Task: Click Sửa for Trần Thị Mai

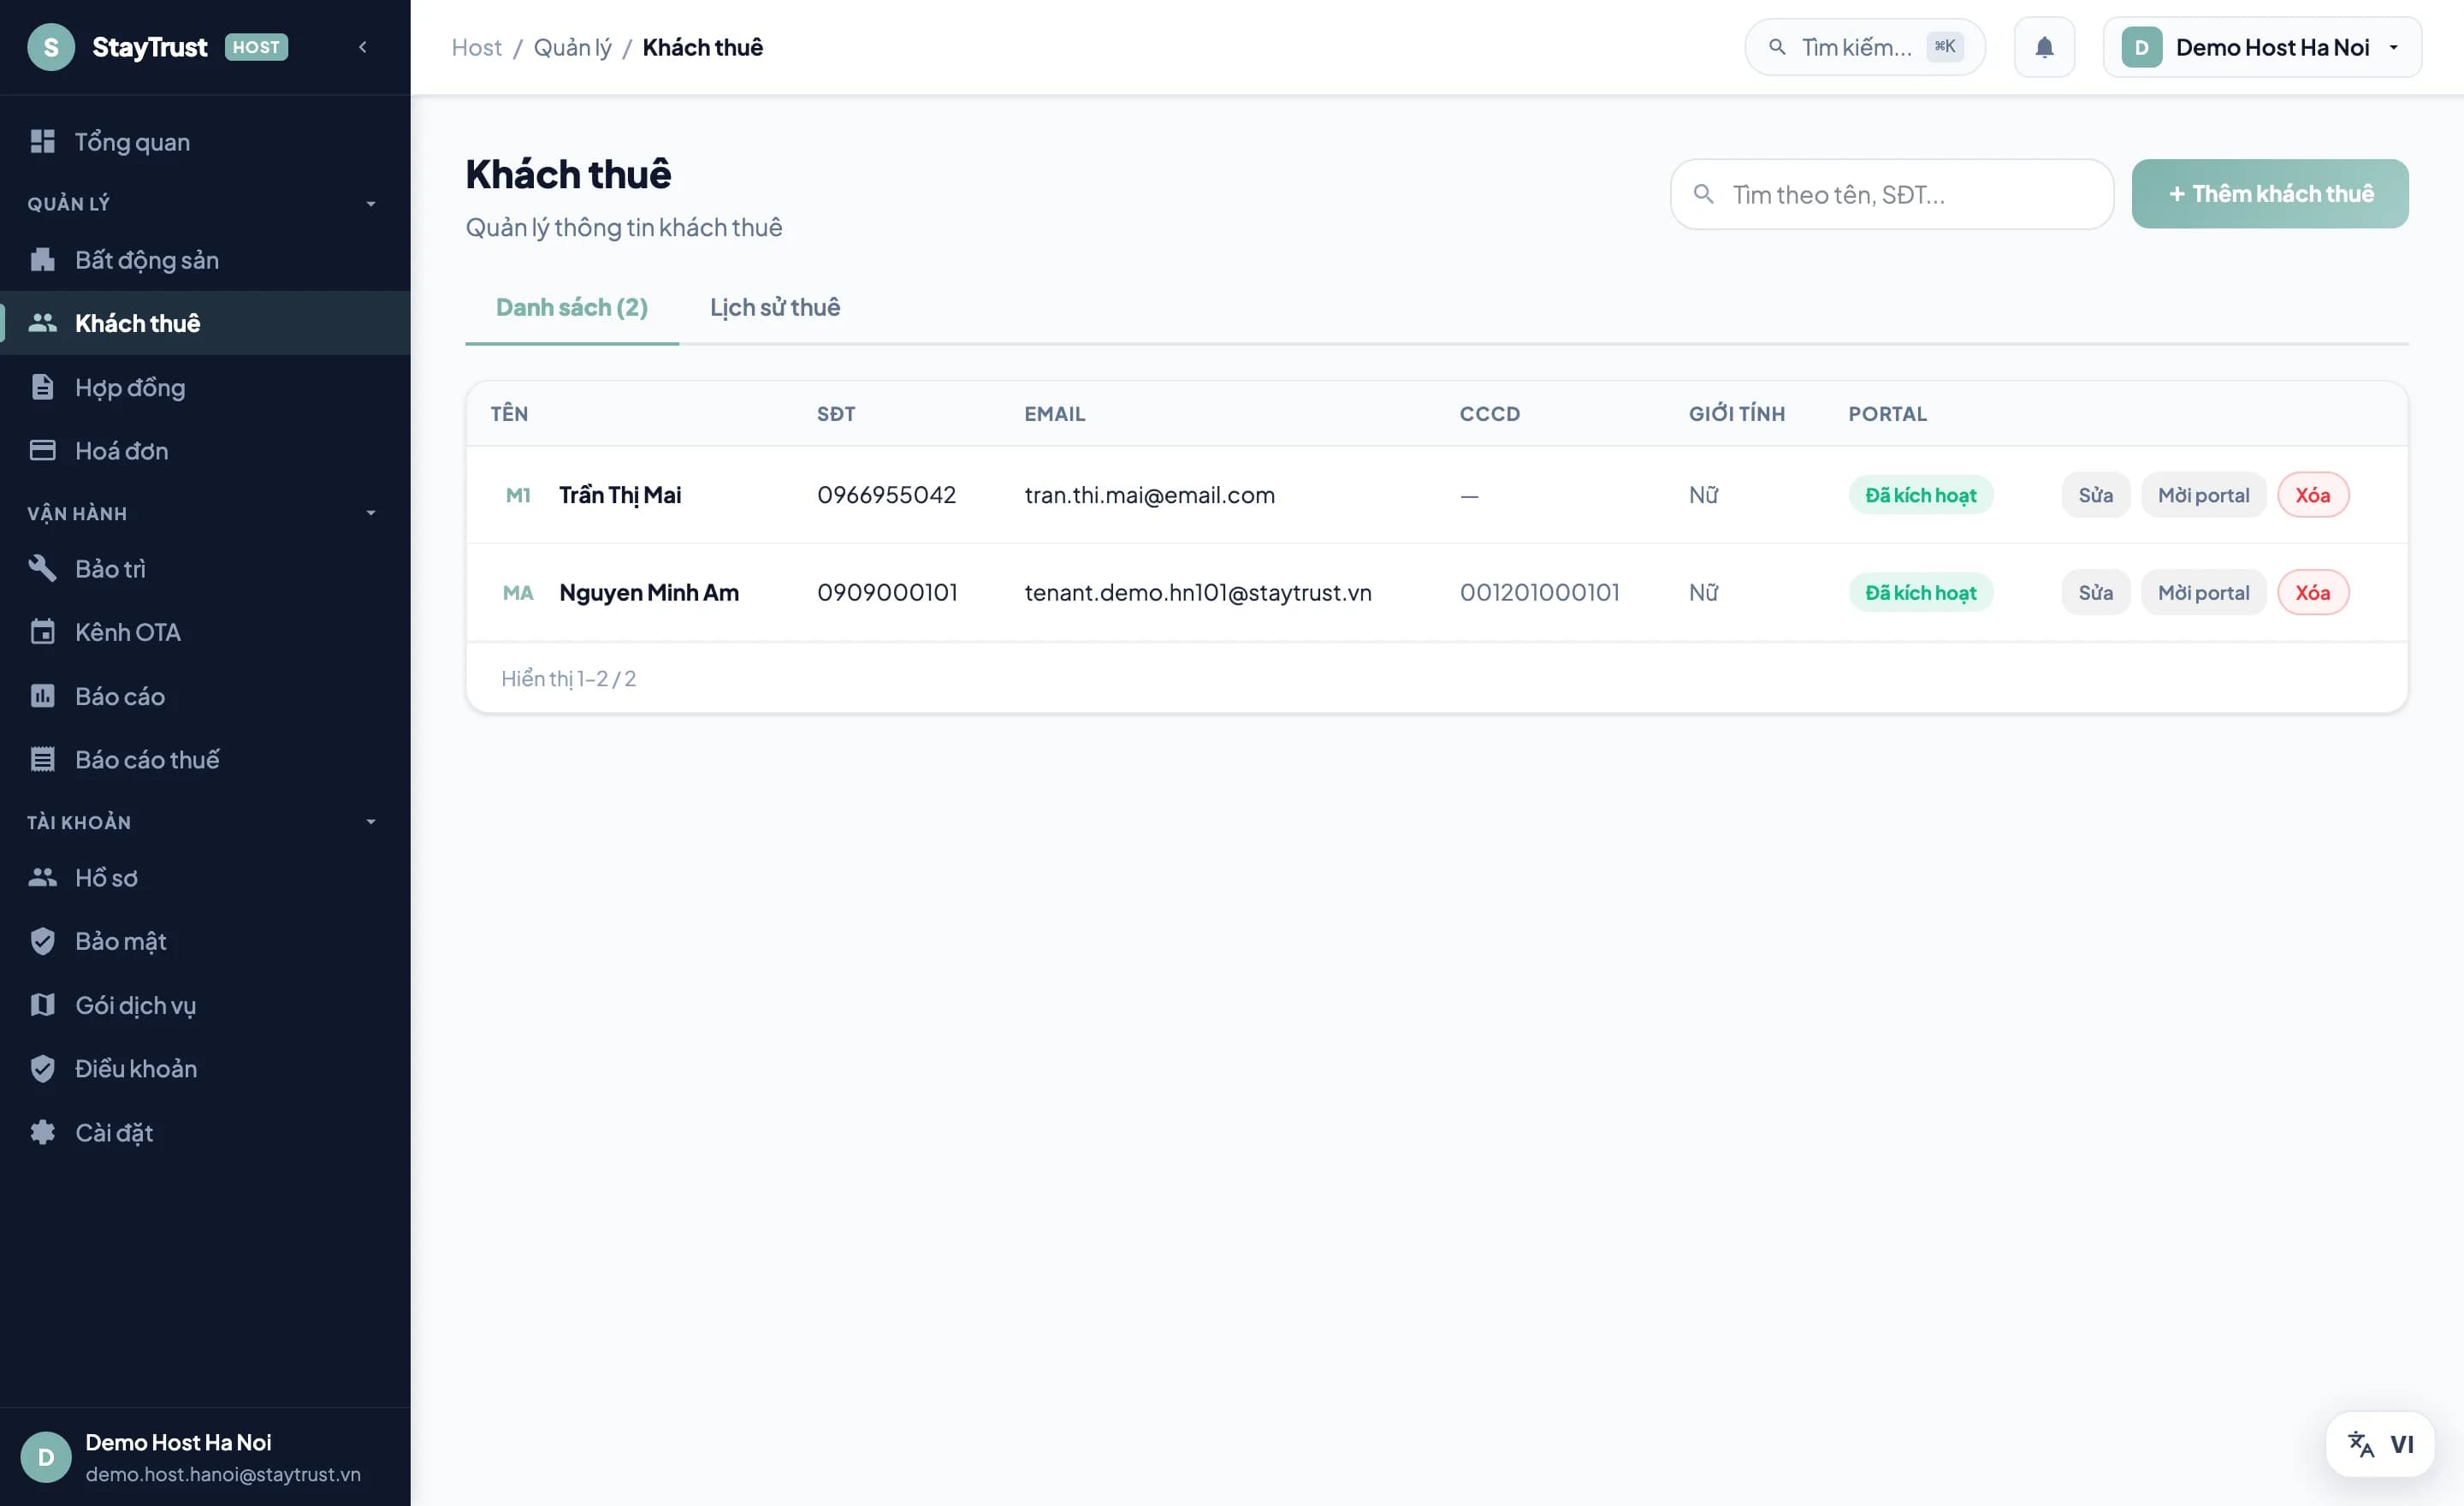Action: click(x=2095, y=495)
